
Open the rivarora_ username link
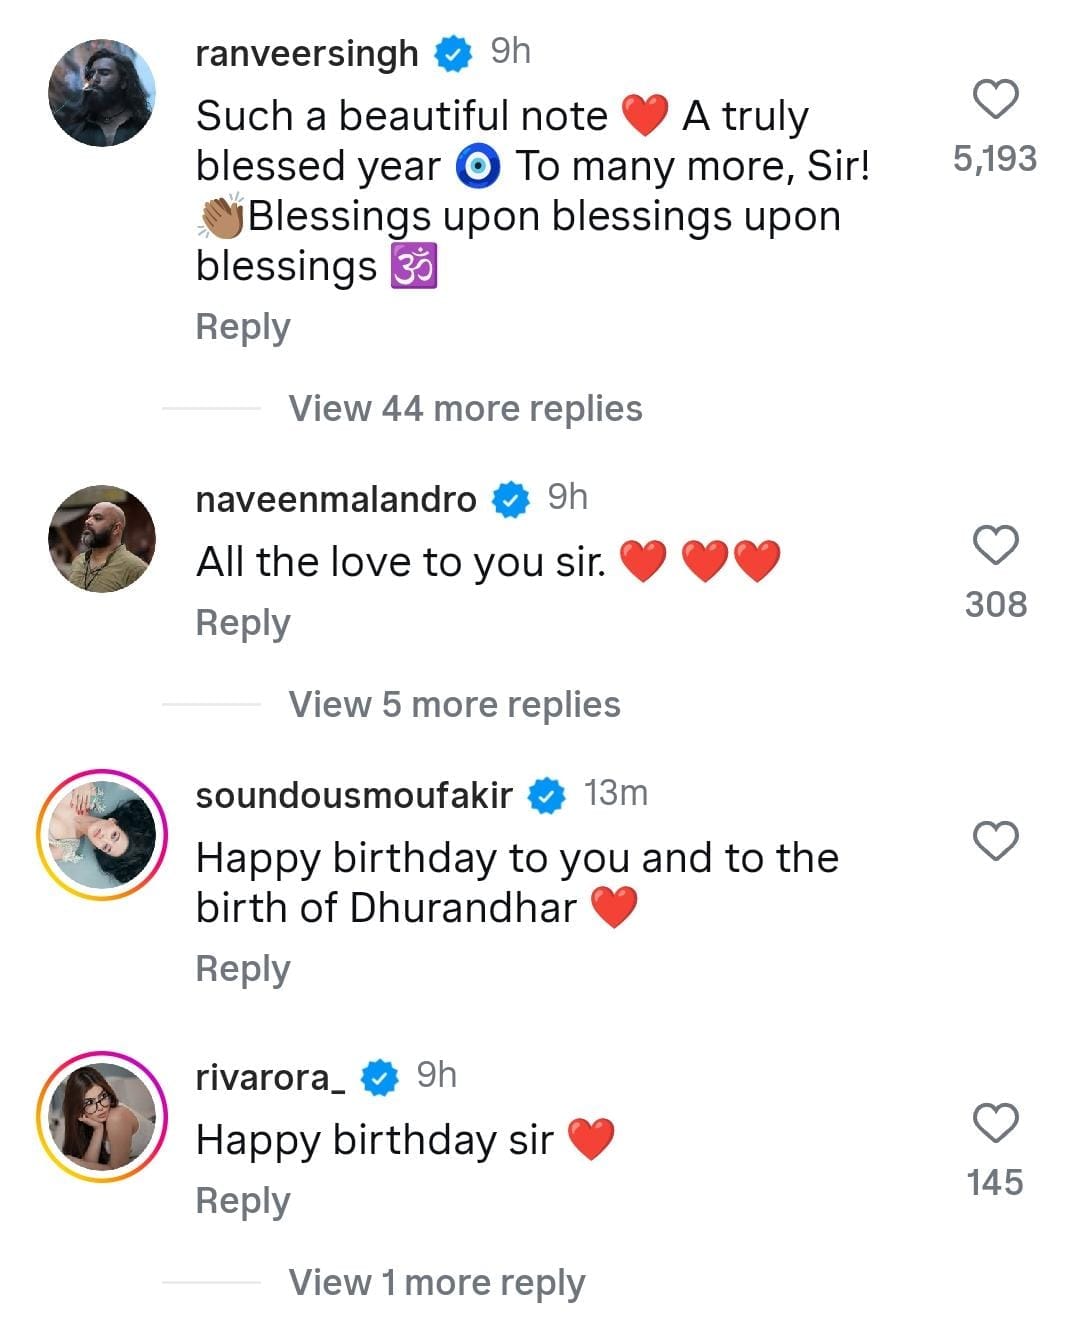coord(271,1077)
